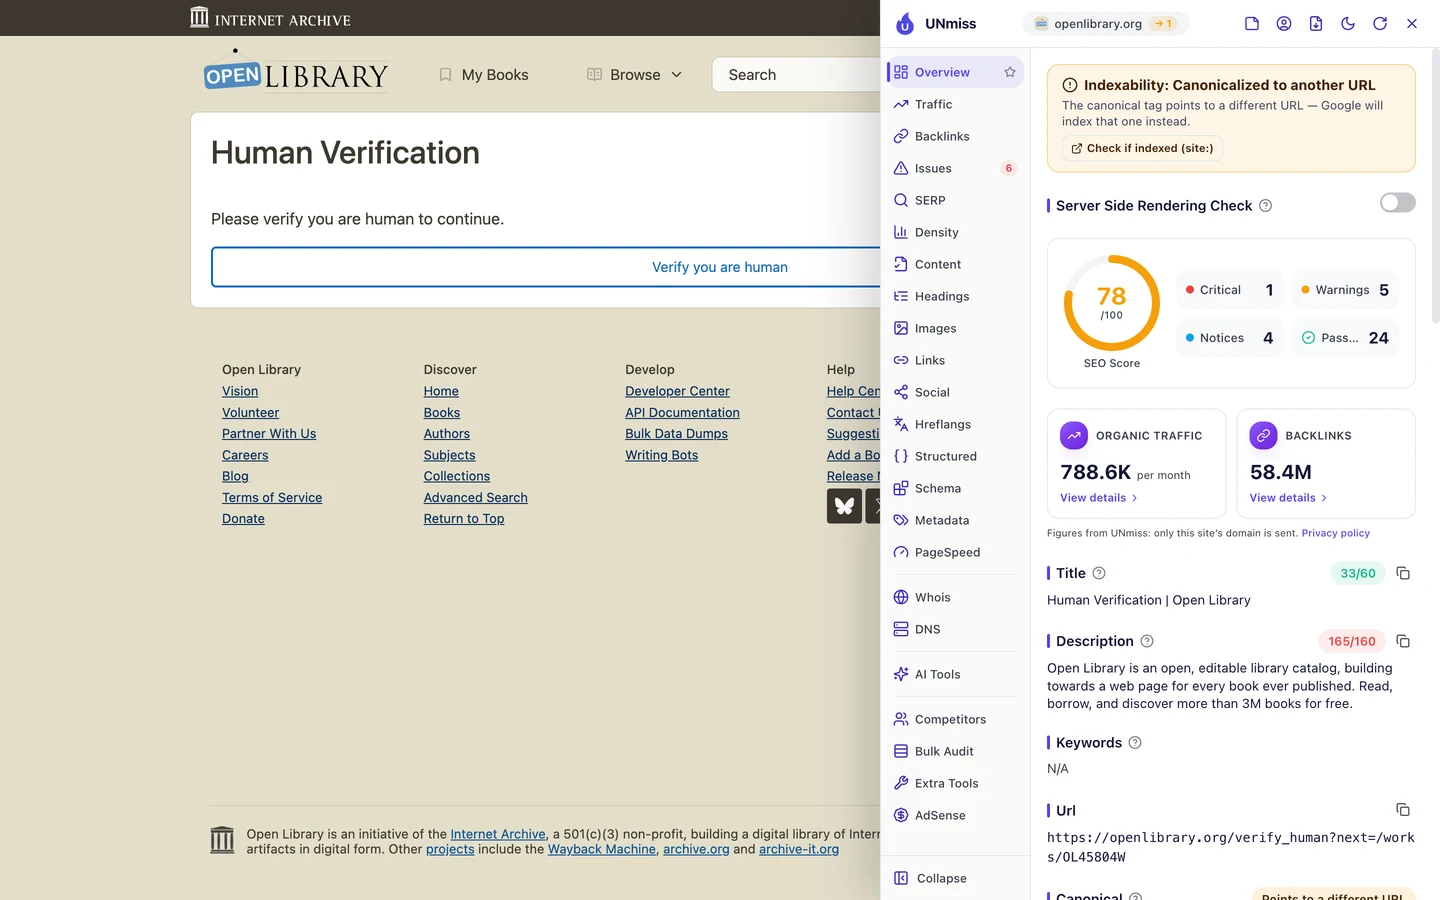Open the Issues tab
The height and width of the screenshot is (900, 1440).
tap(955, 168)
